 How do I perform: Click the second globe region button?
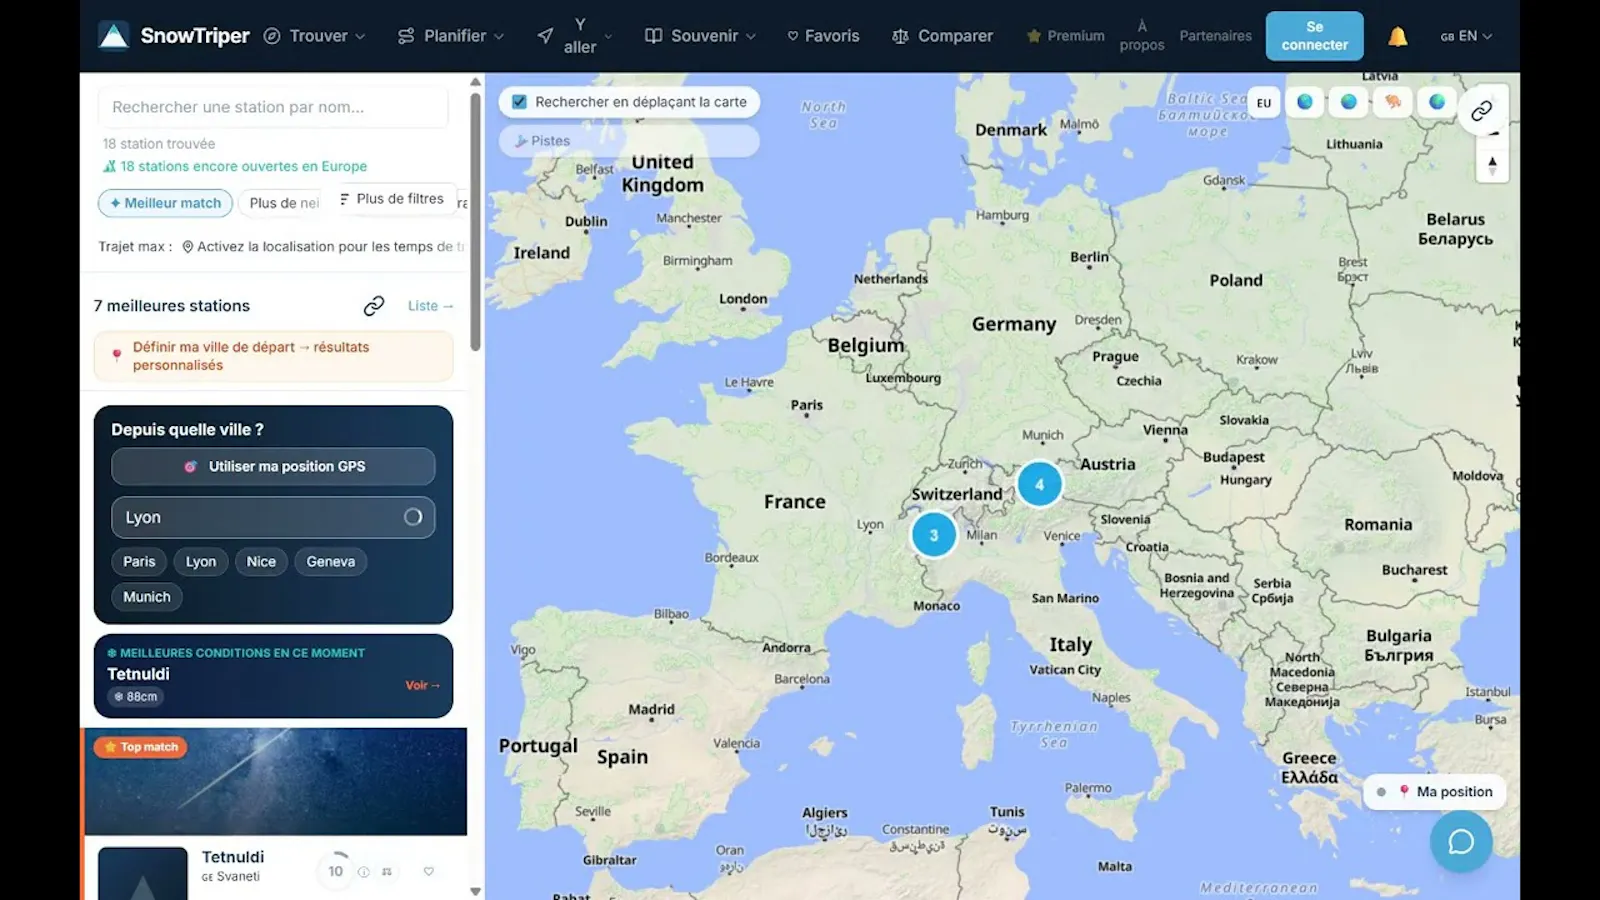pos(1349,102)
